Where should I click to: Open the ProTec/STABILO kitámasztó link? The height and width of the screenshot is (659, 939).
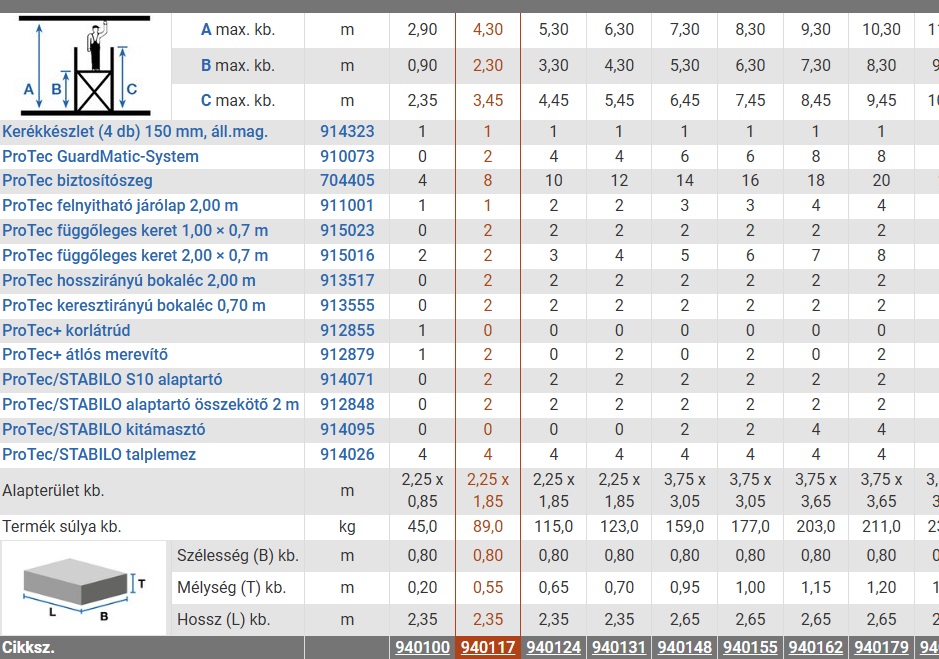(x=104, y=430)
